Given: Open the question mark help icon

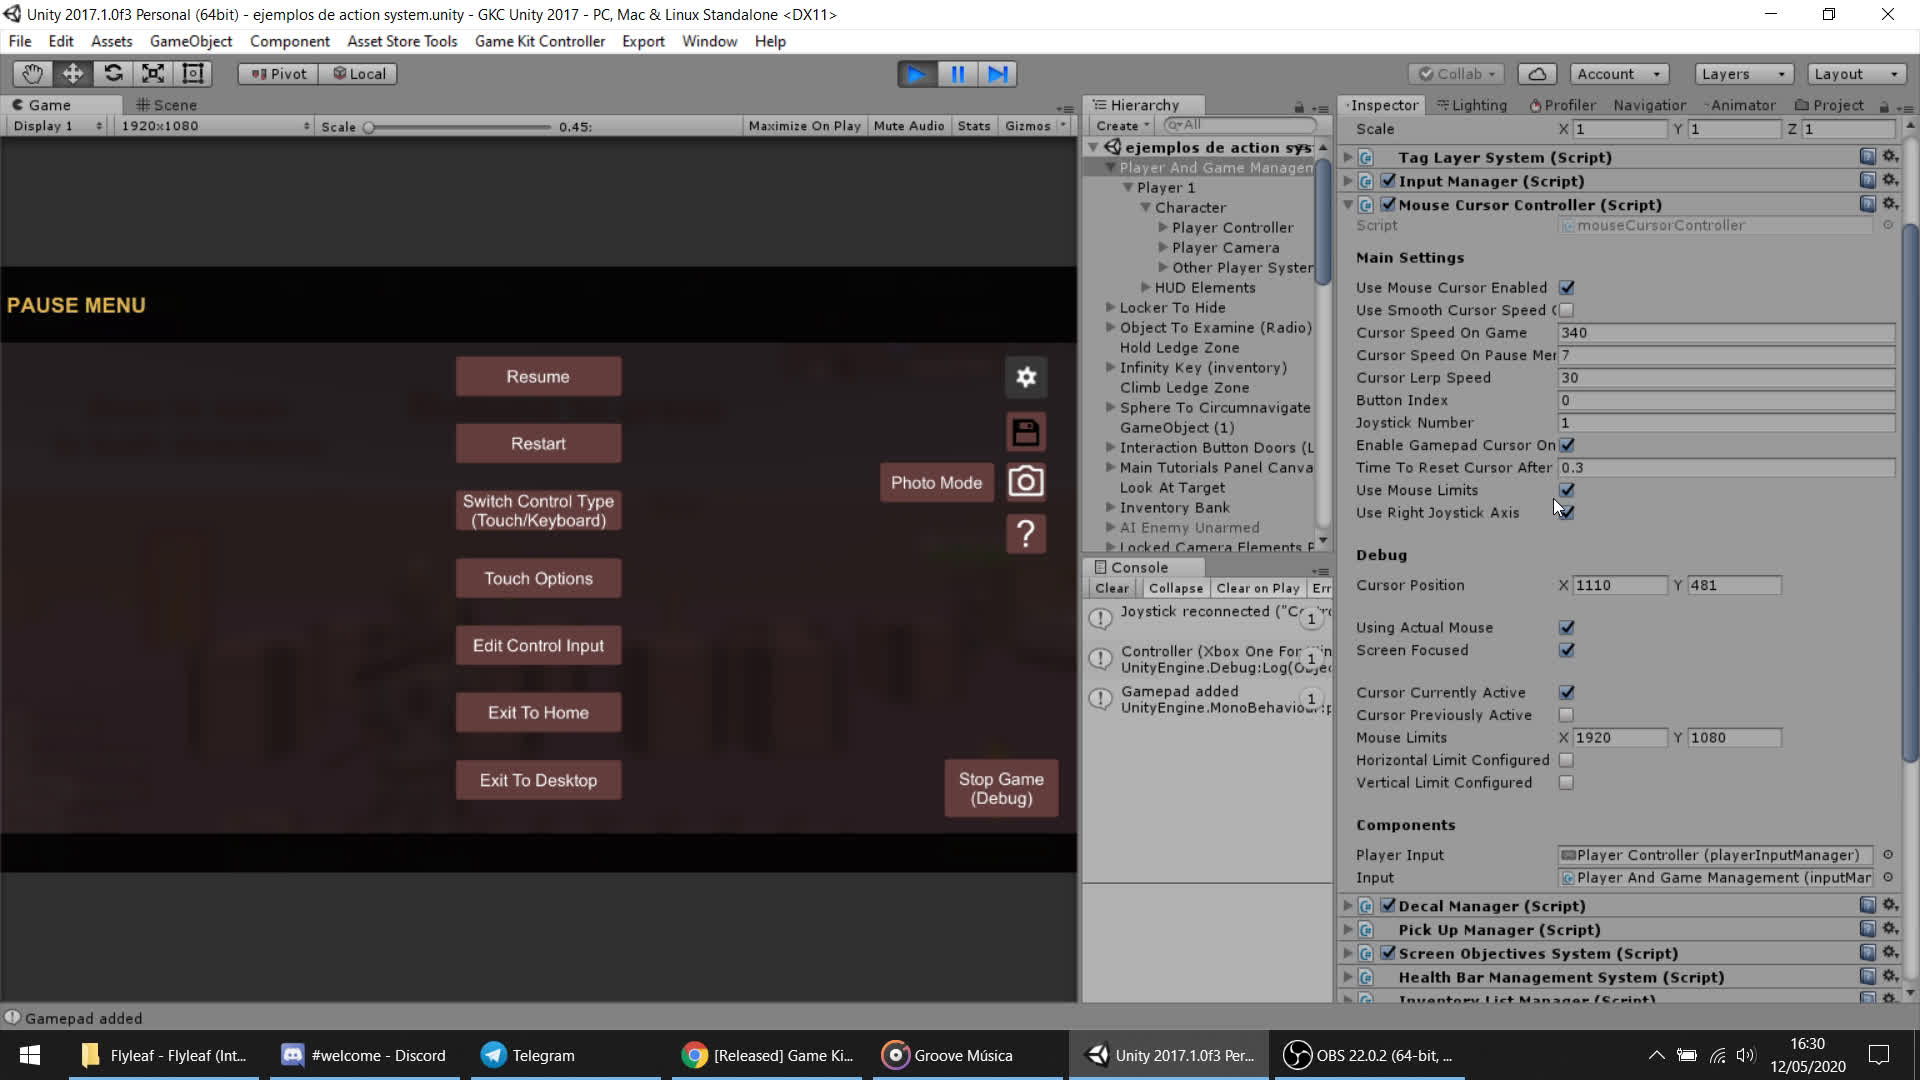Looking at the screenshot, I should click(1026, 534).
